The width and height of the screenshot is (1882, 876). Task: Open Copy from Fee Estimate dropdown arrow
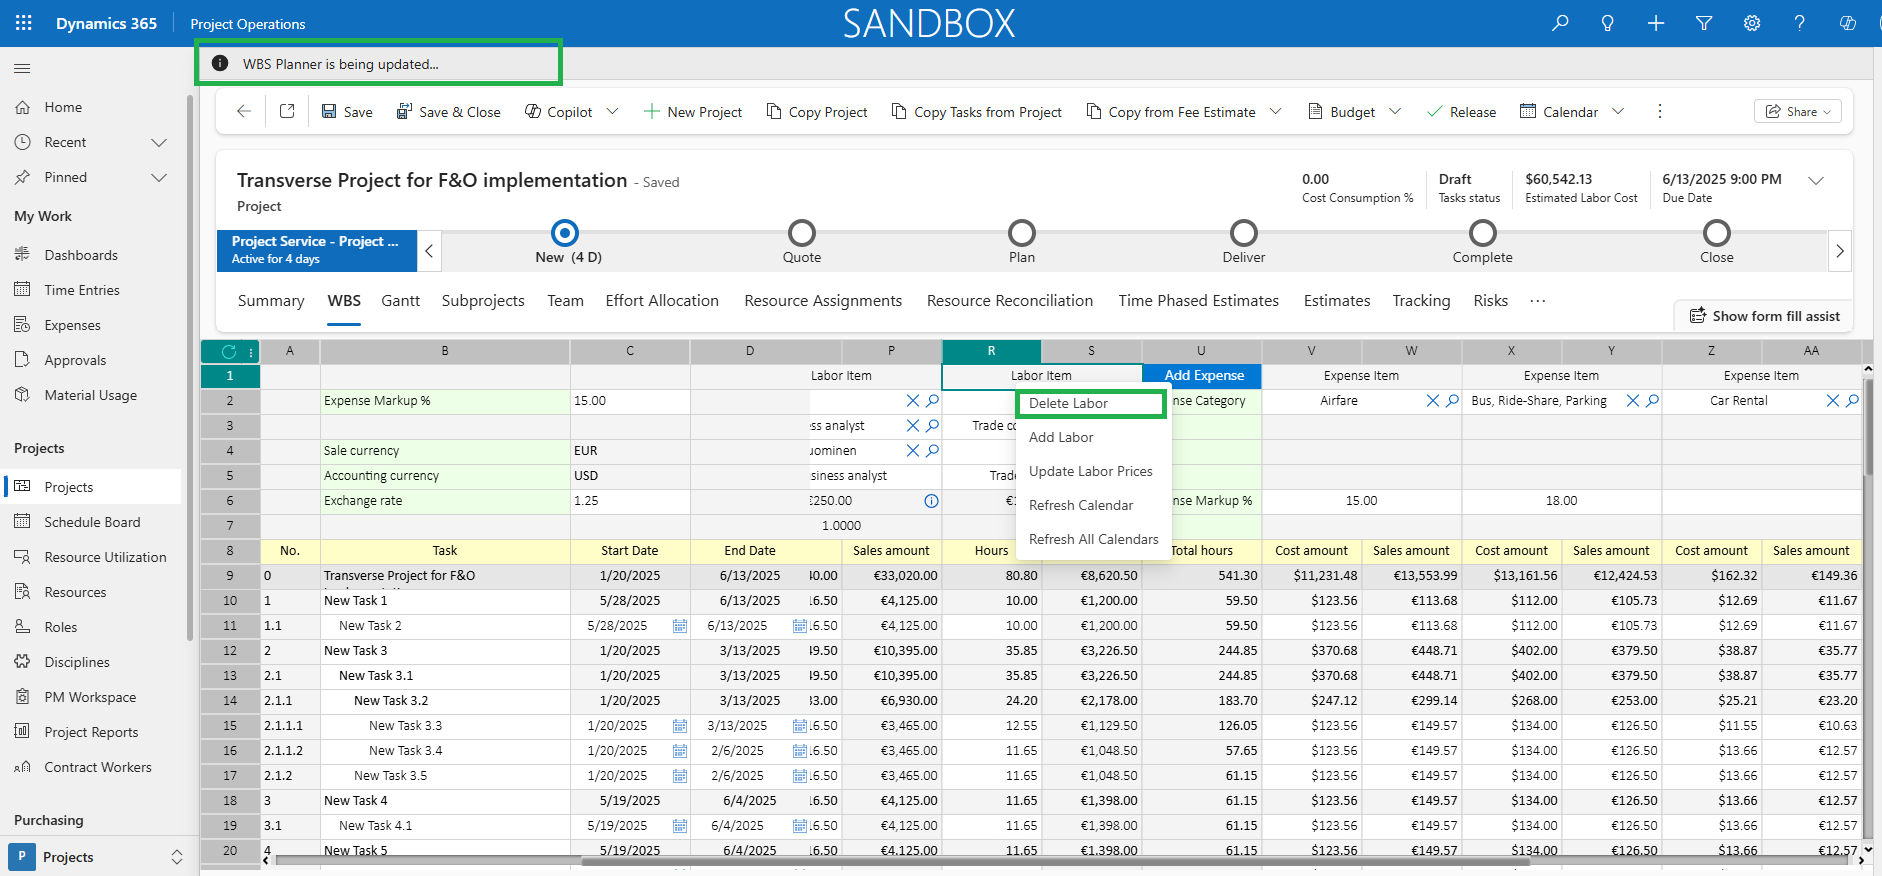tap(1276, 111)
